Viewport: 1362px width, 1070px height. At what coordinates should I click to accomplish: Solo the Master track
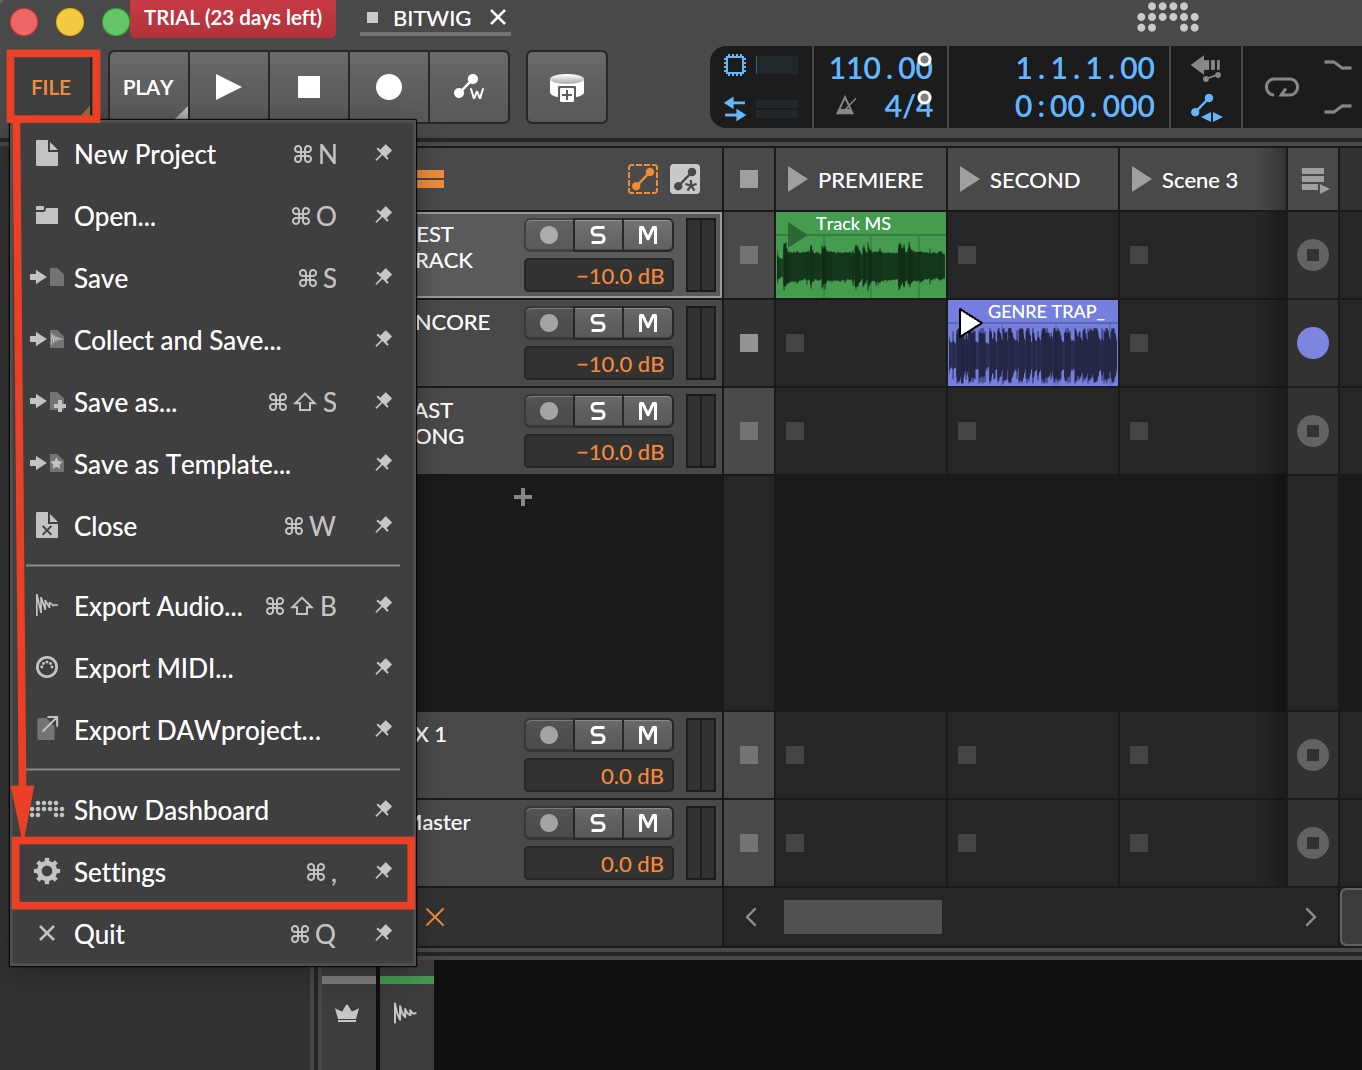[x=598, y=823]
